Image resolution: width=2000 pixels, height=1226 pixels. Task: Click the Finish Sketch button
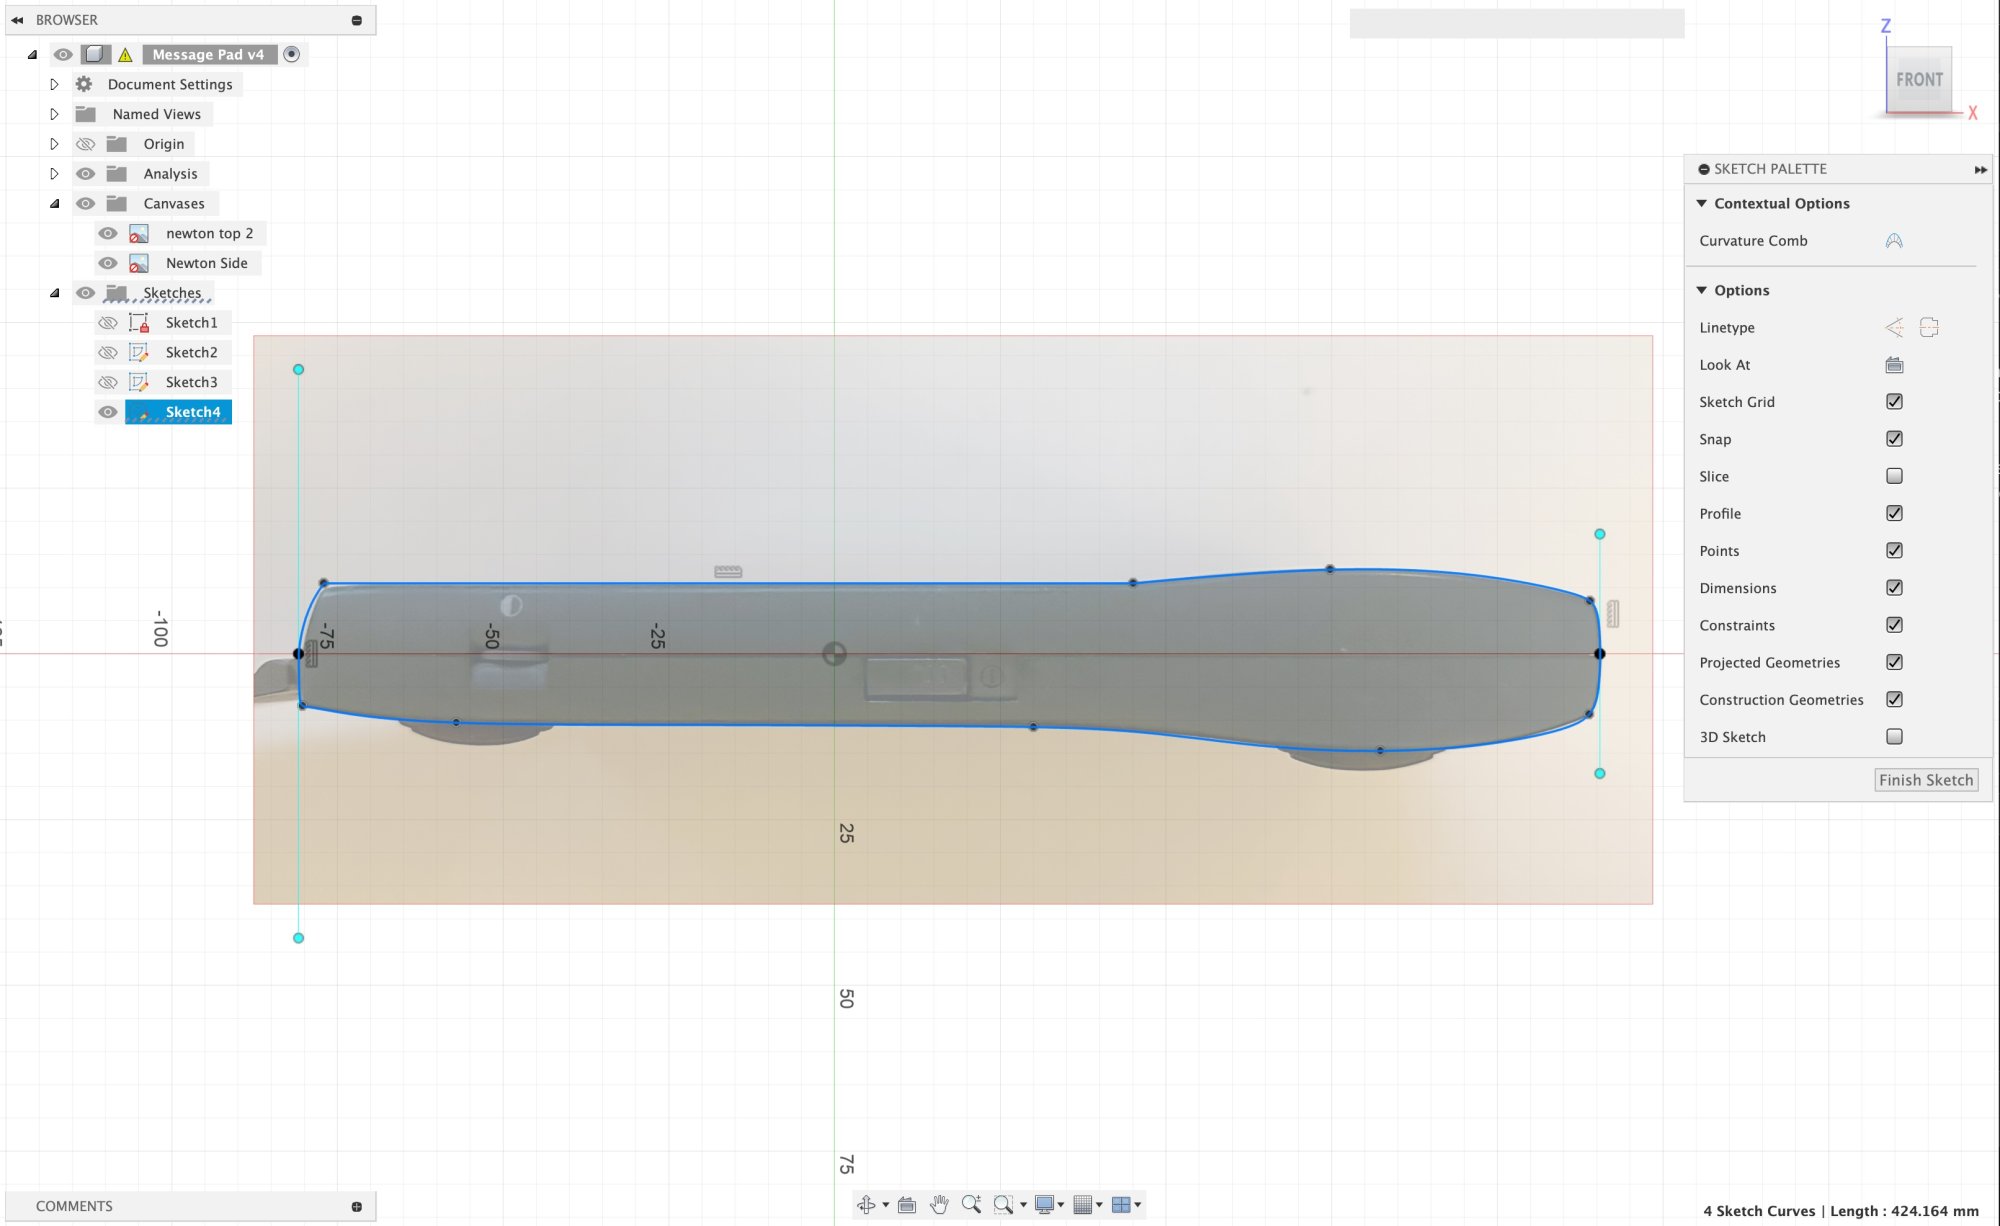point(1925,780)
